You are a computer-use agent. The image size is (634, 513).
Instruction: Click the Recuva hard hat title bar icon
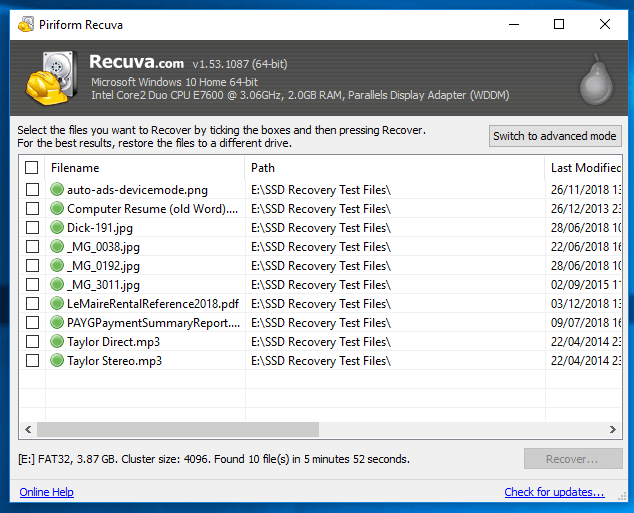(x=26, y=24)
